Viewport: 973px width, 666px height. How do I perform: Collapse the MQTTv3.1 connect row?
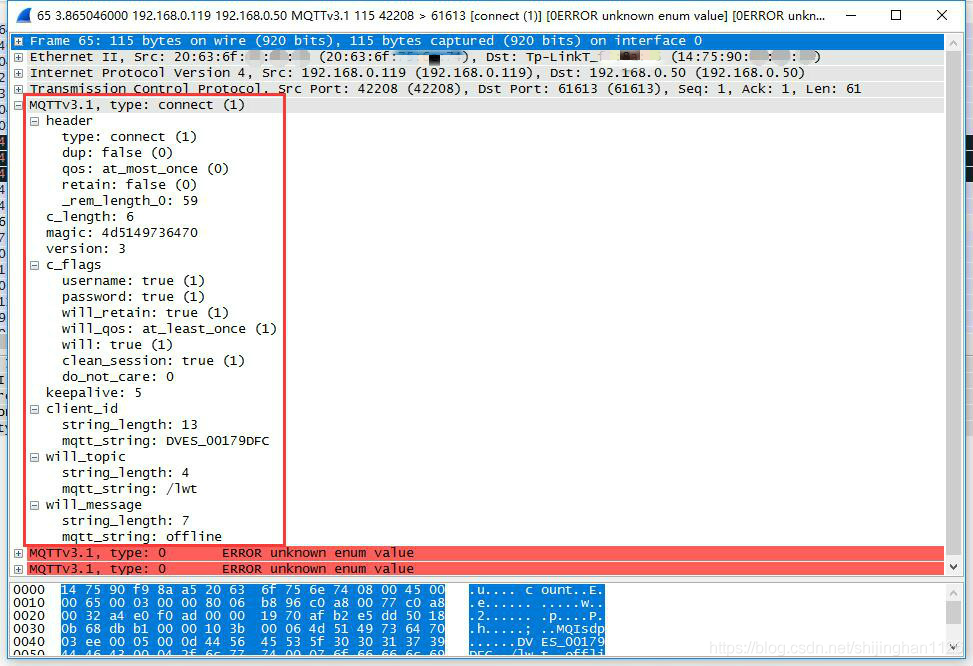[x=19, y=105]
